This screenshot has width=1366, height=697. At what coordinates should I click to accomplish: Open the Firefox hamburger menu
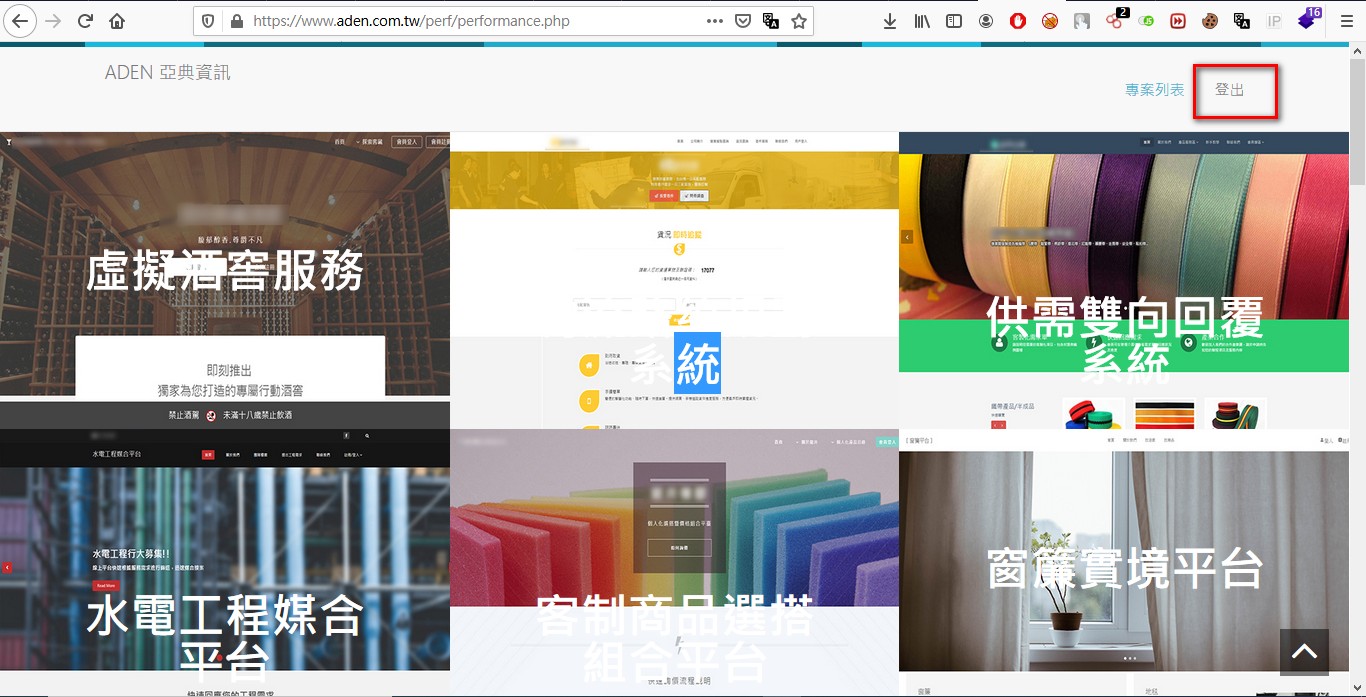[x=1346, y=21]
